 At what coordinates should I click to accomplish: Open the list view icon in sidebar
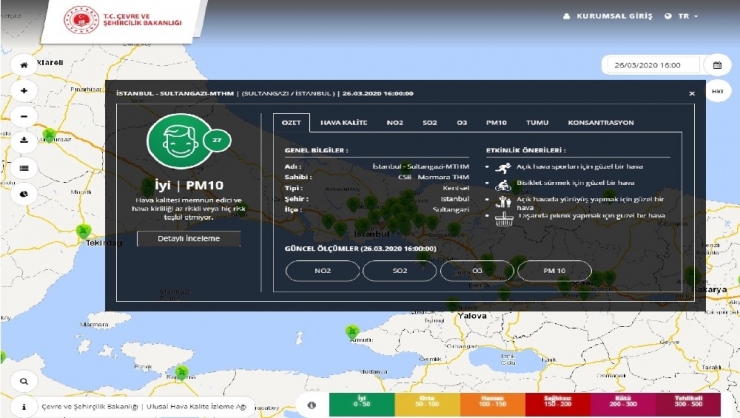pos(23,167)
